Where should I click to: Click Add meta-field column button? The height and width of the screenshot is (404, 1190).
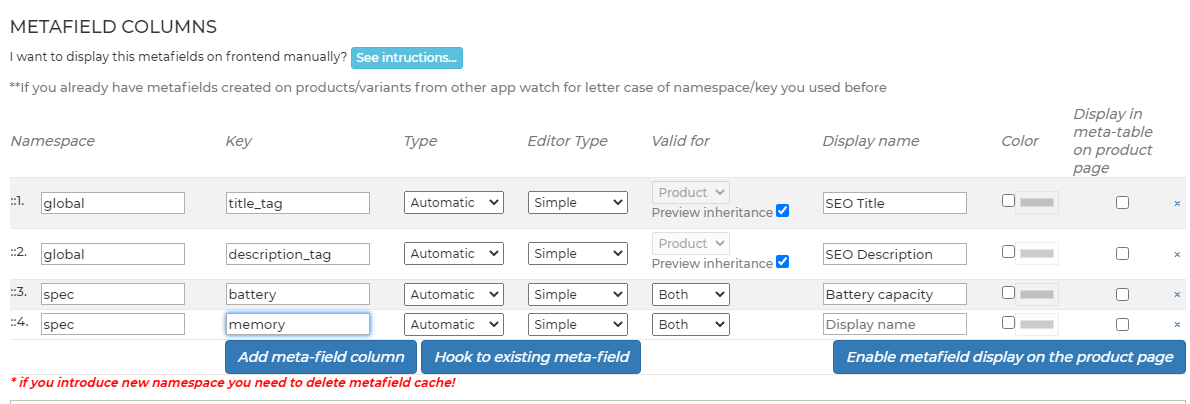click(x=320, y=357)
